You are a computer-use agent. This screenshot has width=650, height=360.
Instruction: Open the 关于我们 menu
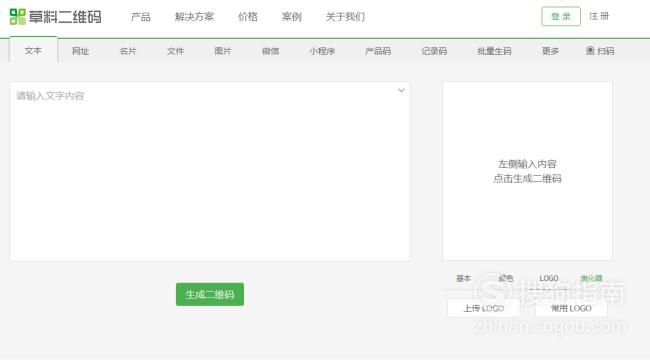(345, 17)
